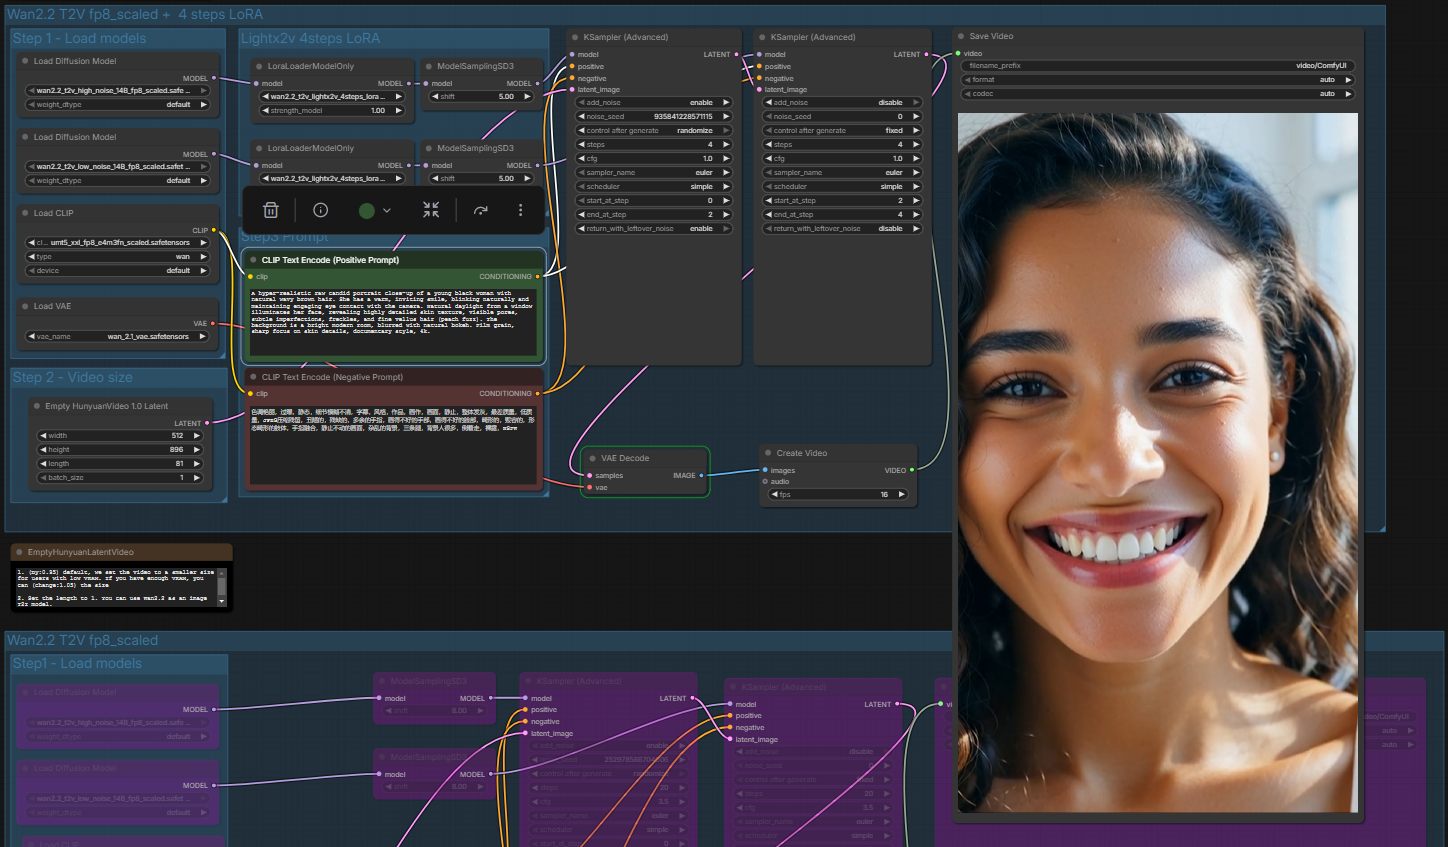This screenshot has width=1448, height=847.
Task: Click the filename_prefix field in Save Video
Action: (1158, 66)
